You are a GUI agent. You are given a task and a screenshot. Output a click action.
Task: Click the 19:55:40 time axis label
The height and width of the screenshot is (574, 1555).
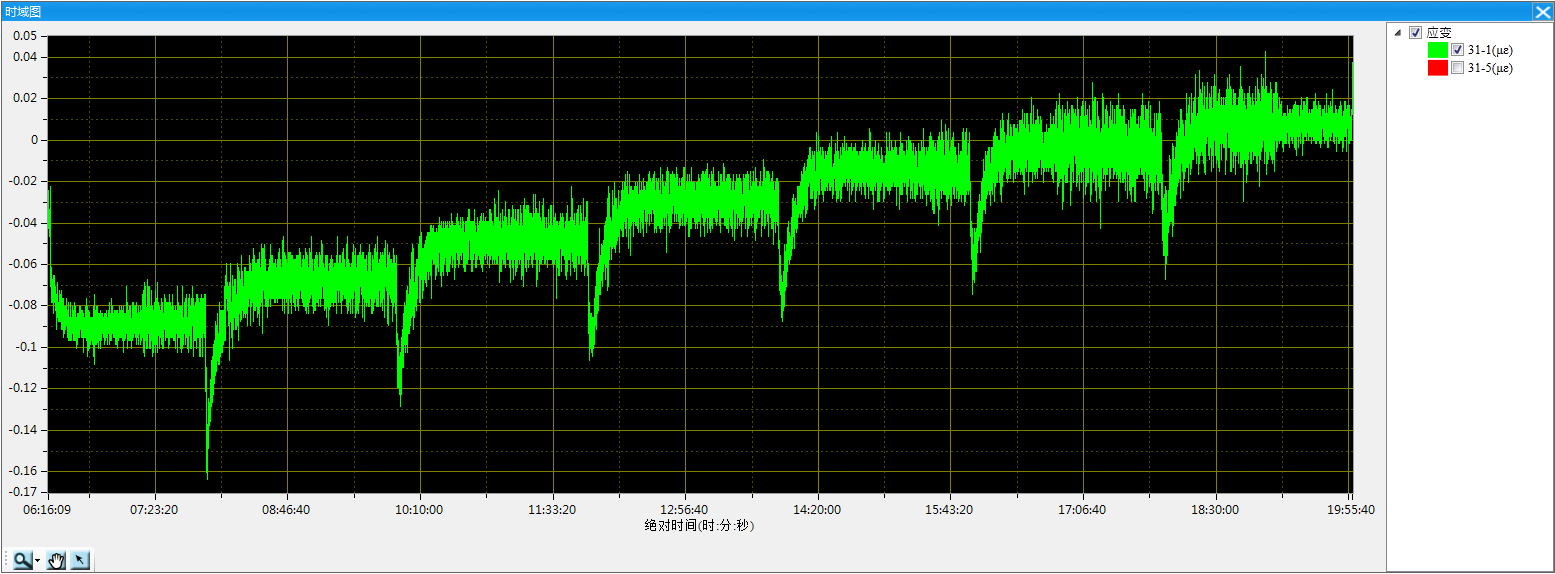(1350, 510)
